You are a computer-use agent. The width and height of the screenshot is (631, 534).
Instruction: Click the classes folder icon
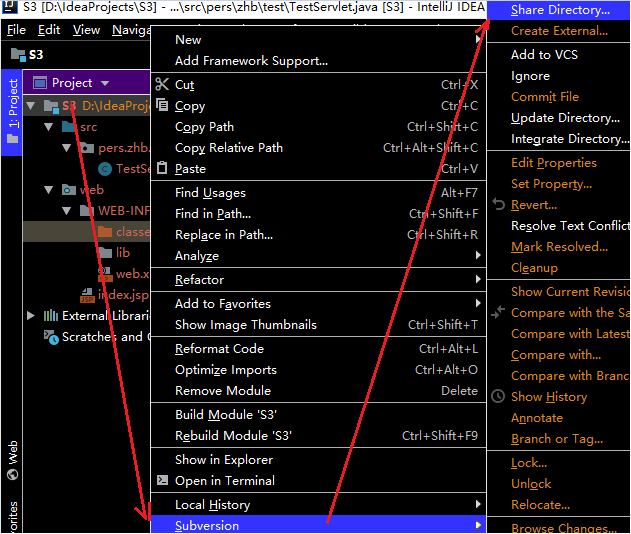(x=105, y=232)
